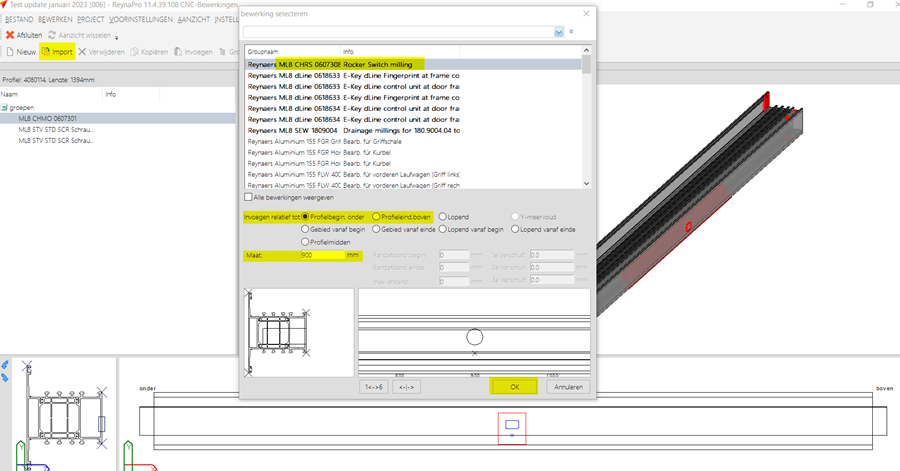Select Rocker Switch milling row
The width and height of the screenshot is (900, 471).
click(x=413, y=64)
